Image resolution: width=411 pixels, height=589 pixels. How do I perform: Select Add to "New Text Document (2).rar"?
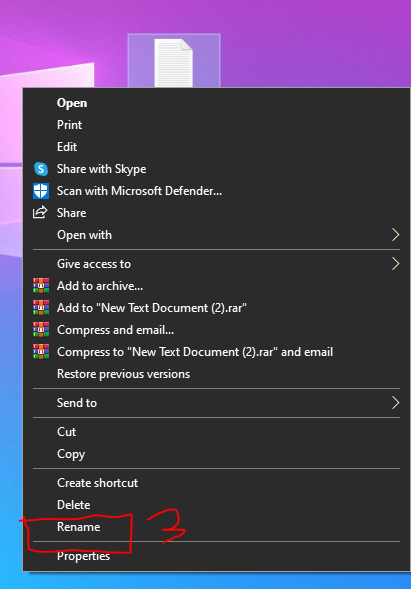(216, 308)
